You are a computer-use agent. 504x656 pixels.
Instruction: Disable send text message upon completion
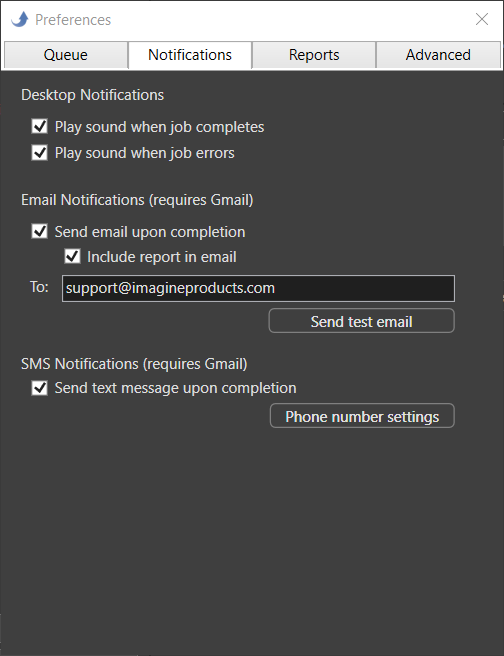coord(40,387)
